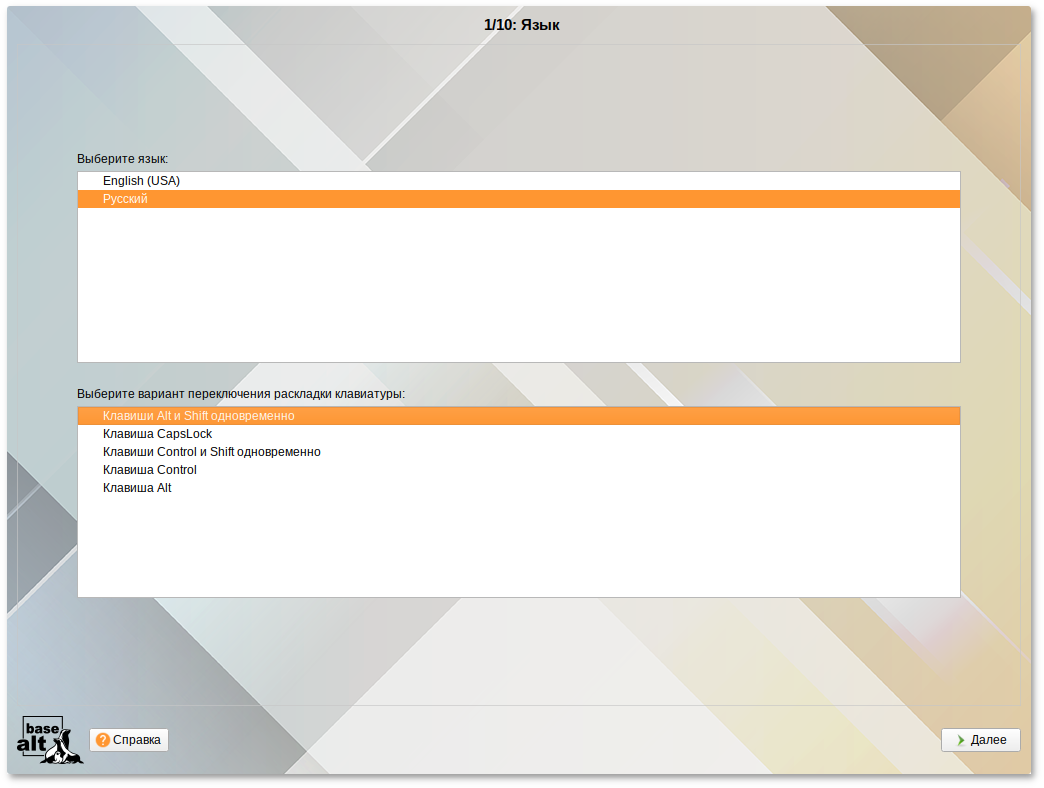Click empty area in keyboard switching list box
The height and width of the screenshot is (788, 1044).
pos(518,550)
